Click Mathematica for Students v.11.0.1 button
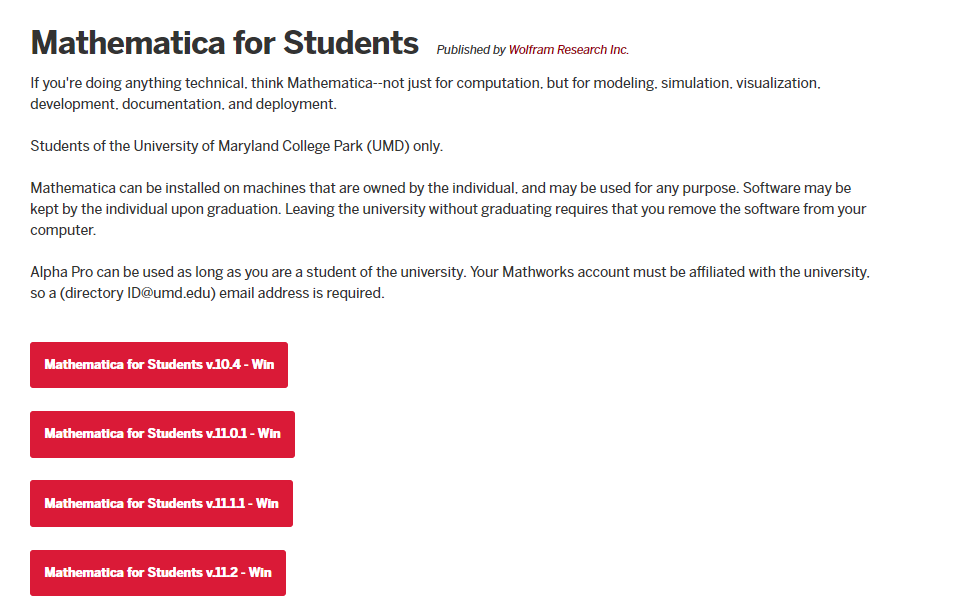 tap(162, 434)
